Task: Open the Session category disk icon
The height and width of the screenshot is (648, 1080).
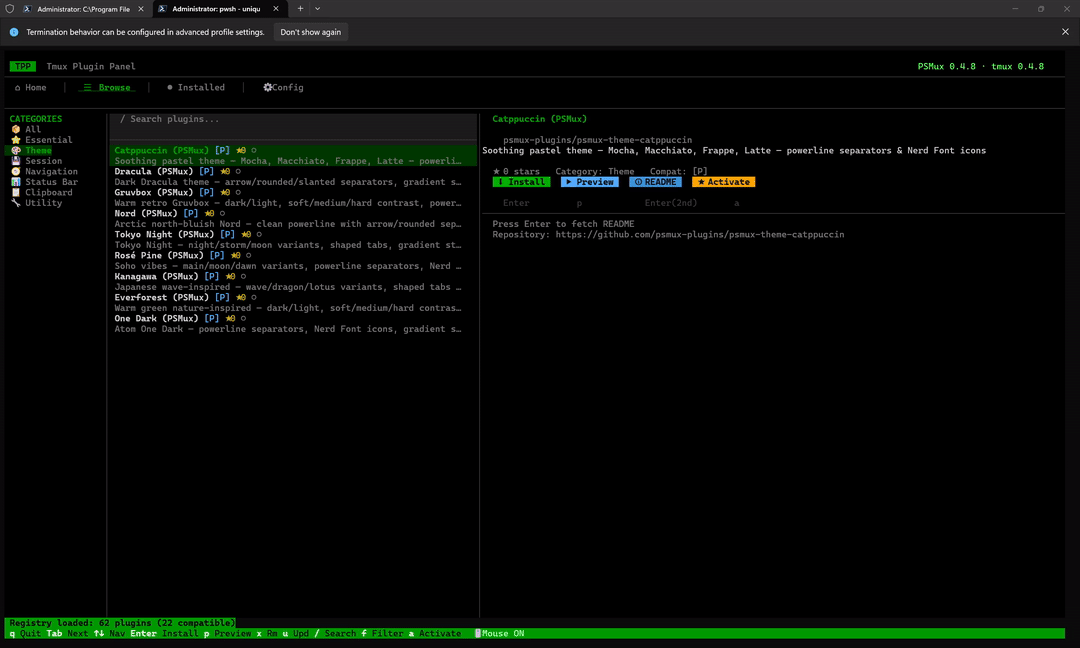Action: click(x=16, y=161)
